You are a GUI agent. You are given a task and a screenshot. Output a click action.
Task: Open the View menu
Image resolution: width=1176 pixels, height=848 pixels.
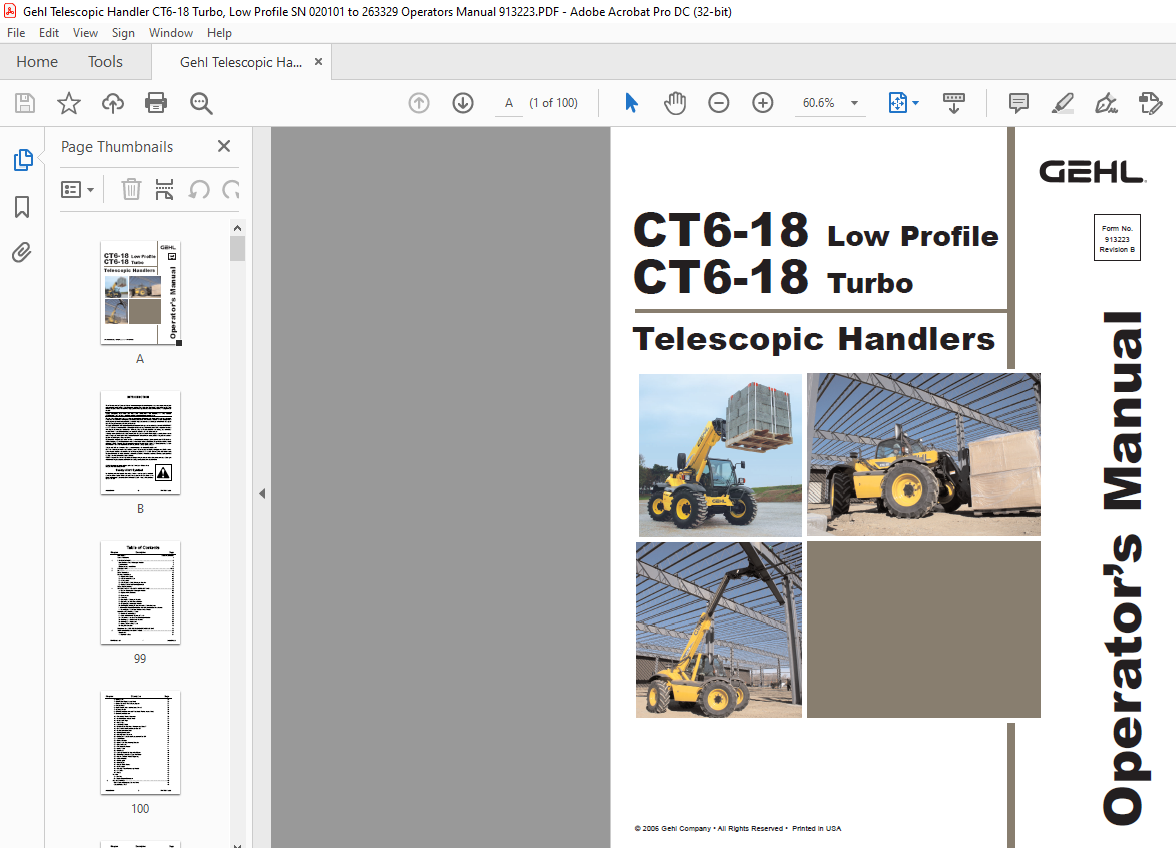[85, 33]
